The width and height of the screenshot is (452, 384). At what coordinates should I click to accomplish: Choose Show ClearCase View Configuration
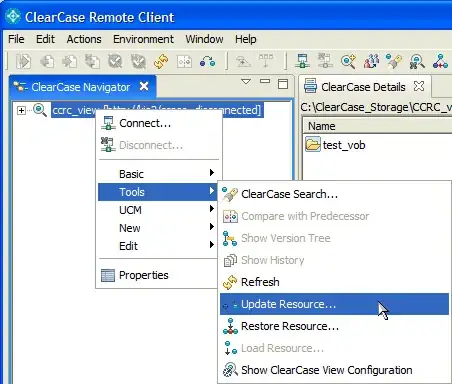[x=334, y=370]
